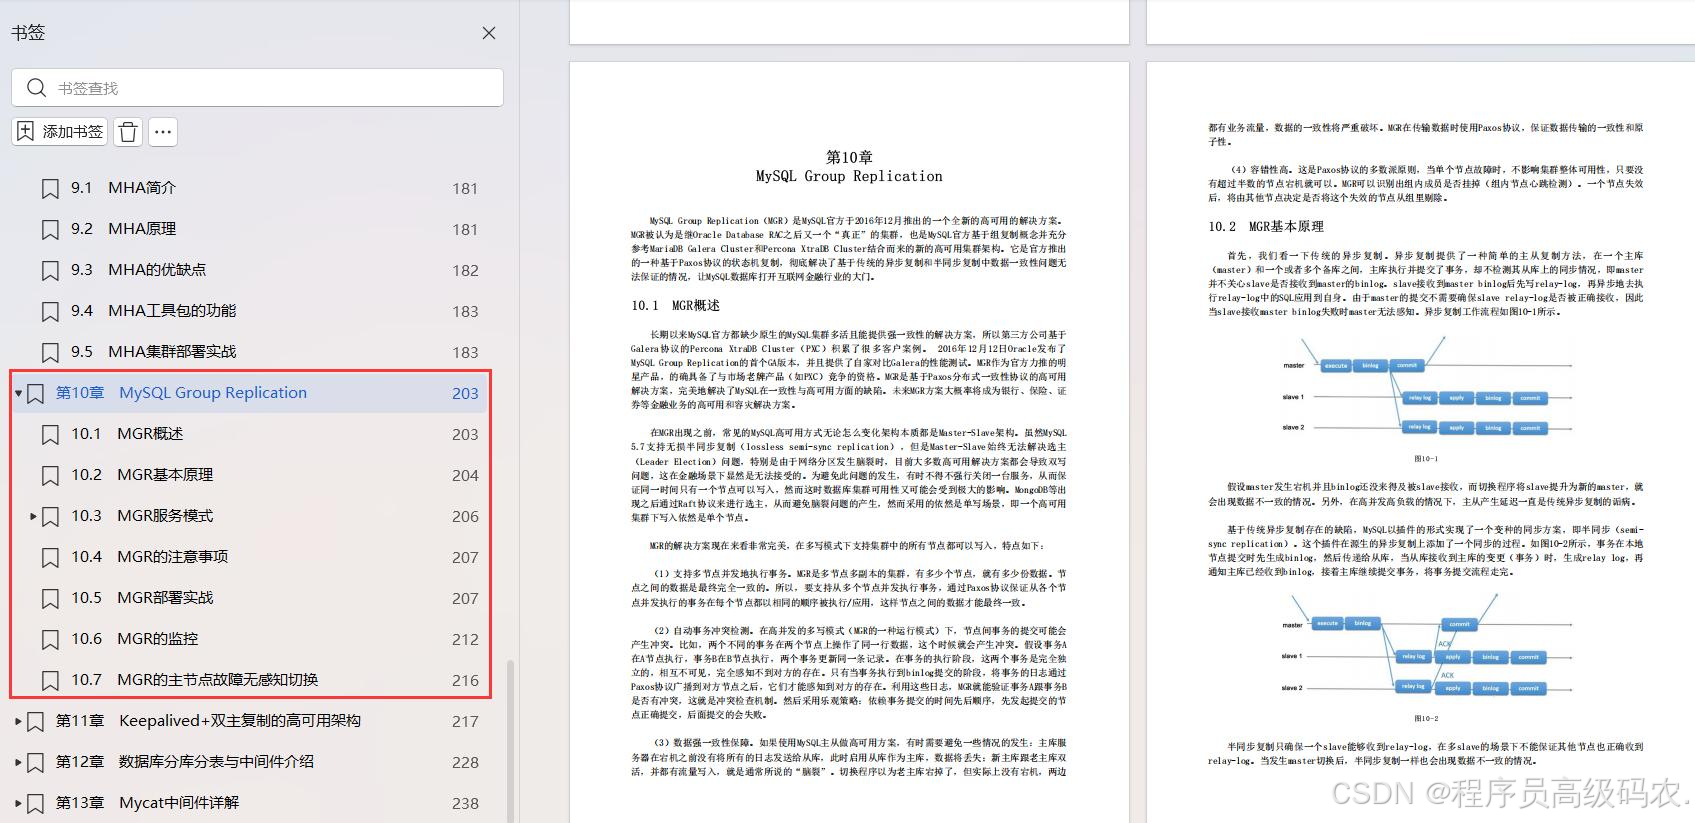Close the 书签 bookmarks panel
The image size is (1695, 823).
tap(489, 33)
